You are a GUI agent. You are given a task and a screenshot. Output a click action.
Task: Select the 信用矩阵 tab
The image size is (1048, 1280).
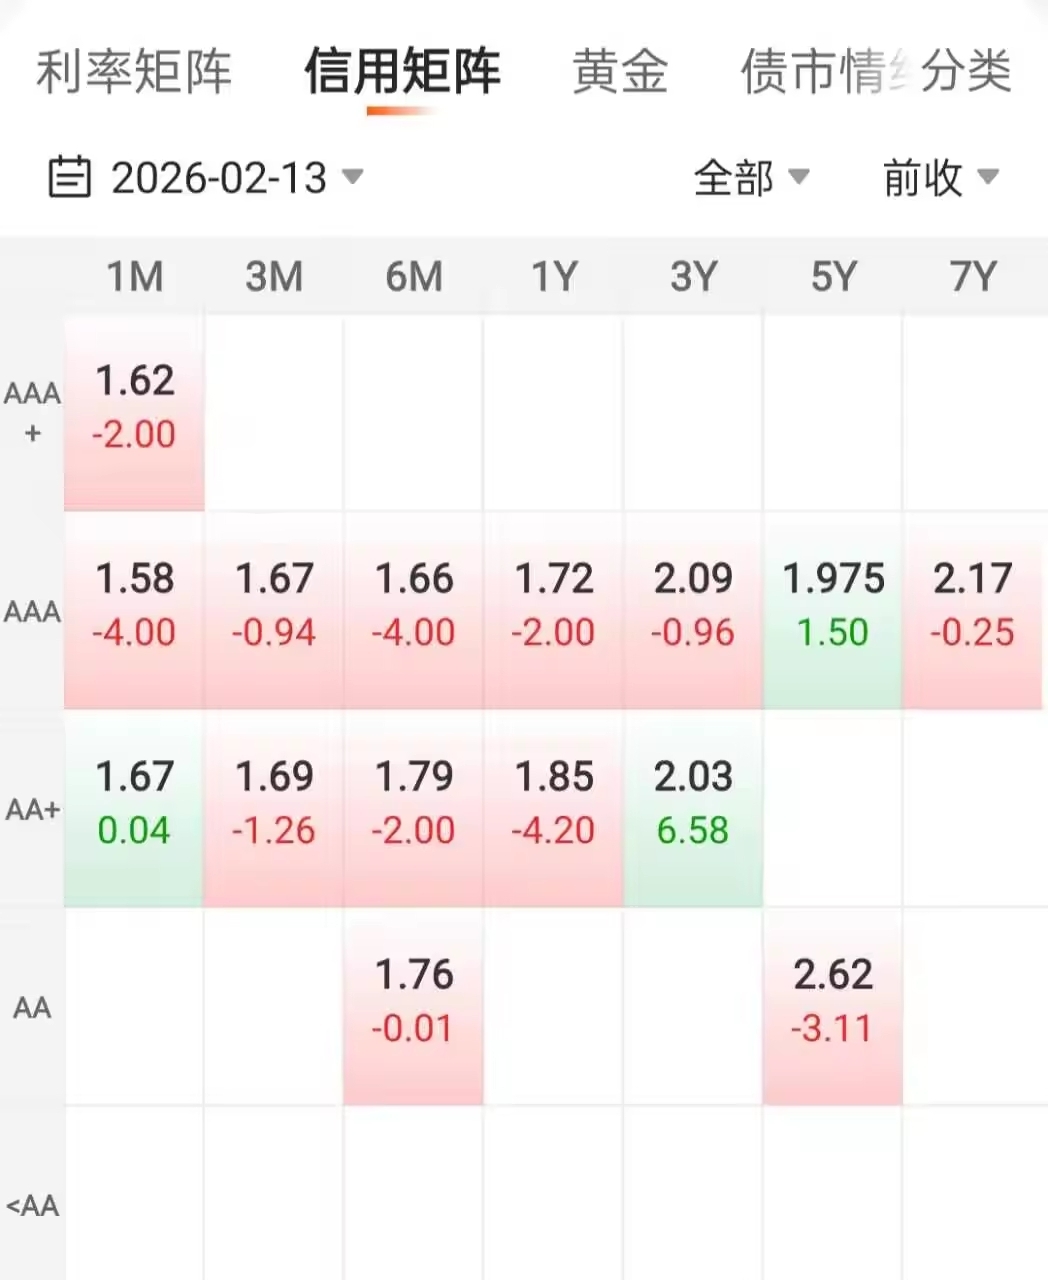point(402,72)
